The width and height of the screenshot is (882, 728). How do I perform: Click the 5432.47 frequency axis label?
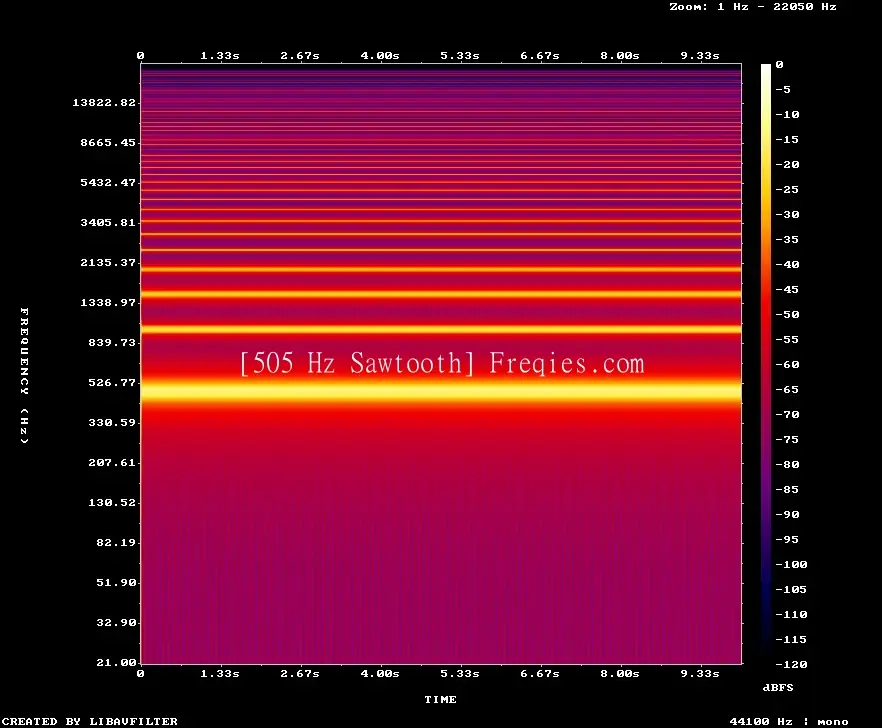coord(108,182)
